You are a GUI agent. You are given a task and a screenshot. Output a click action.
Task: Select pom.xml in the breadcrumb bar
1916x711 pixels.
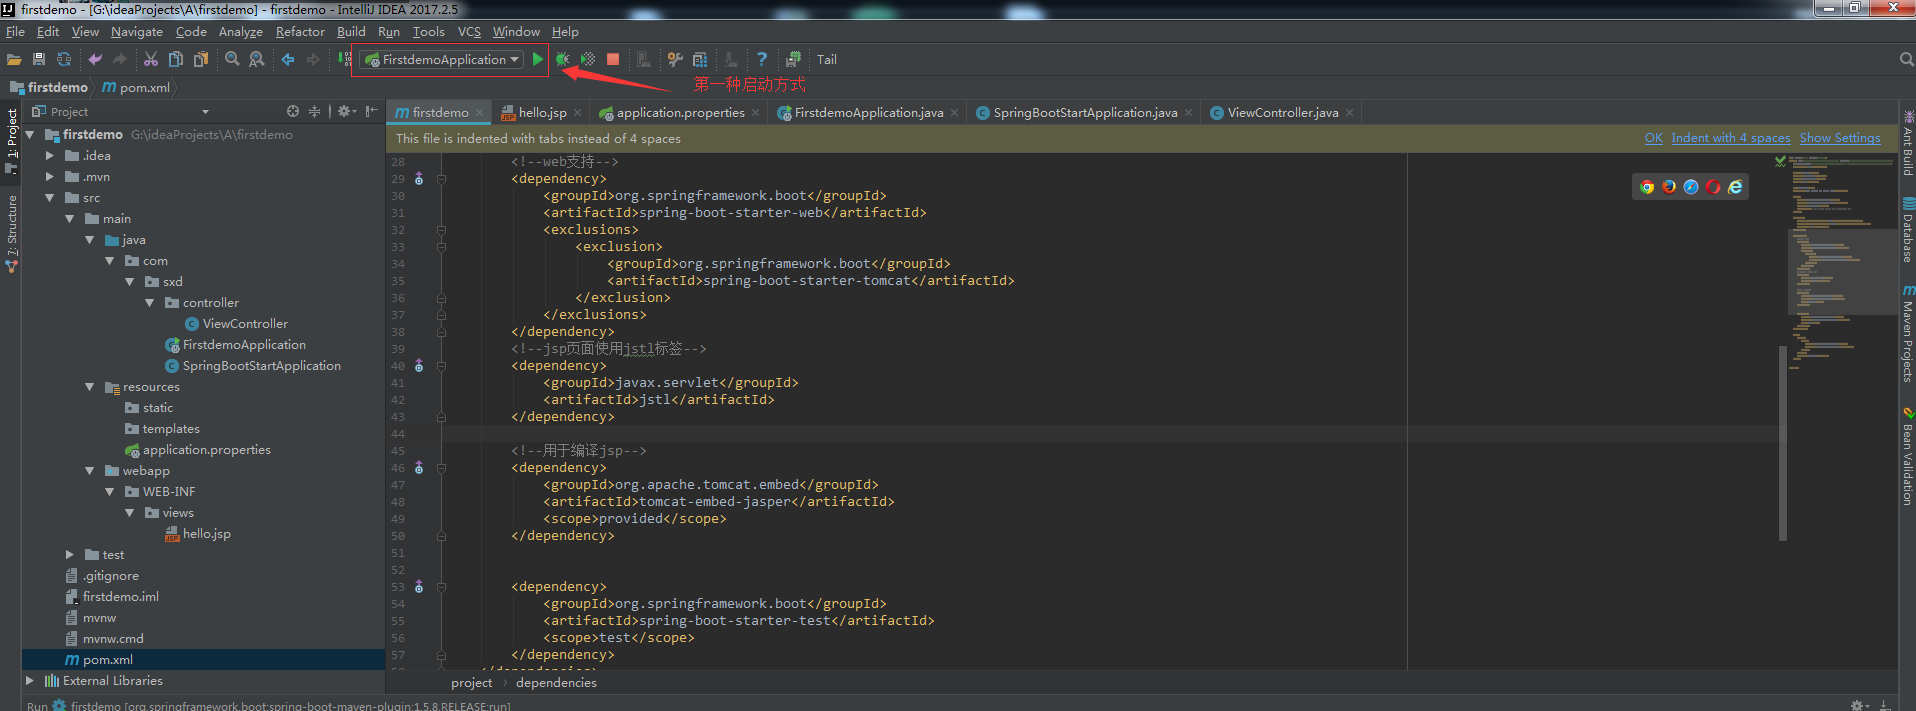pyautogui.click(x=137, y=87)
